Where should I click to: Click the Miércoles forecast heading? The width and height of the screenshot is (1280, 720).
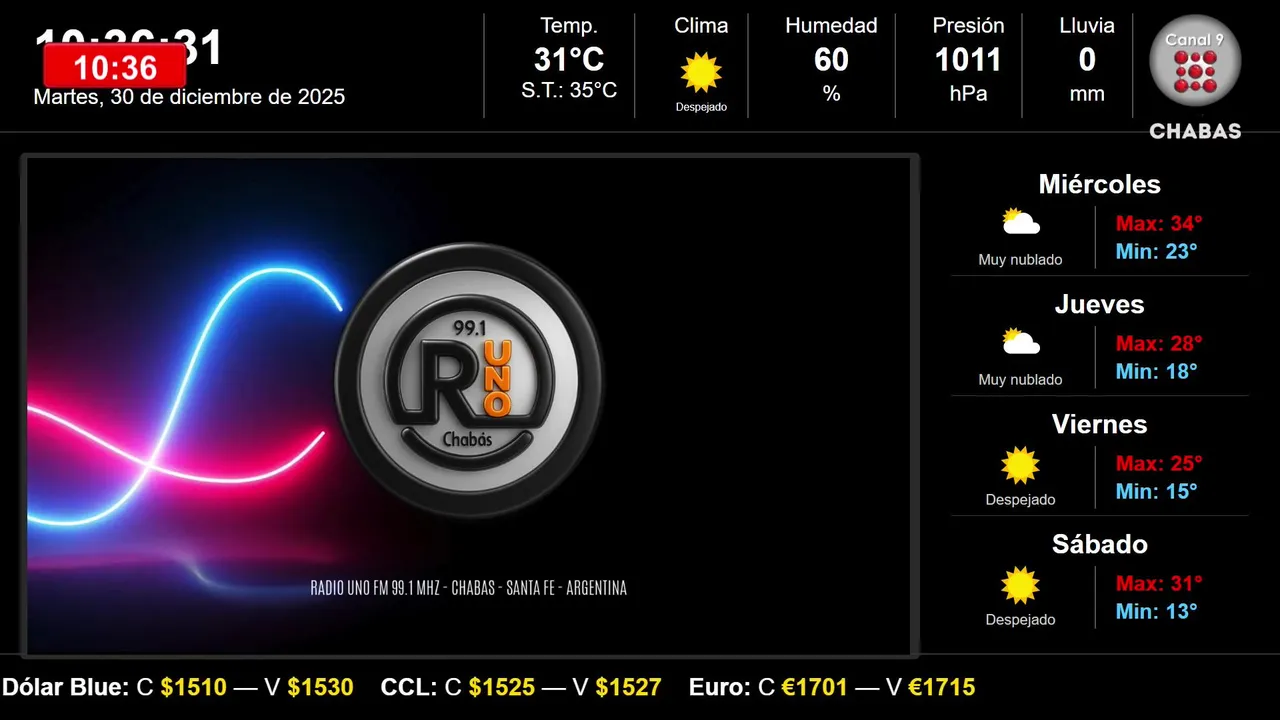coord(1099,184)
